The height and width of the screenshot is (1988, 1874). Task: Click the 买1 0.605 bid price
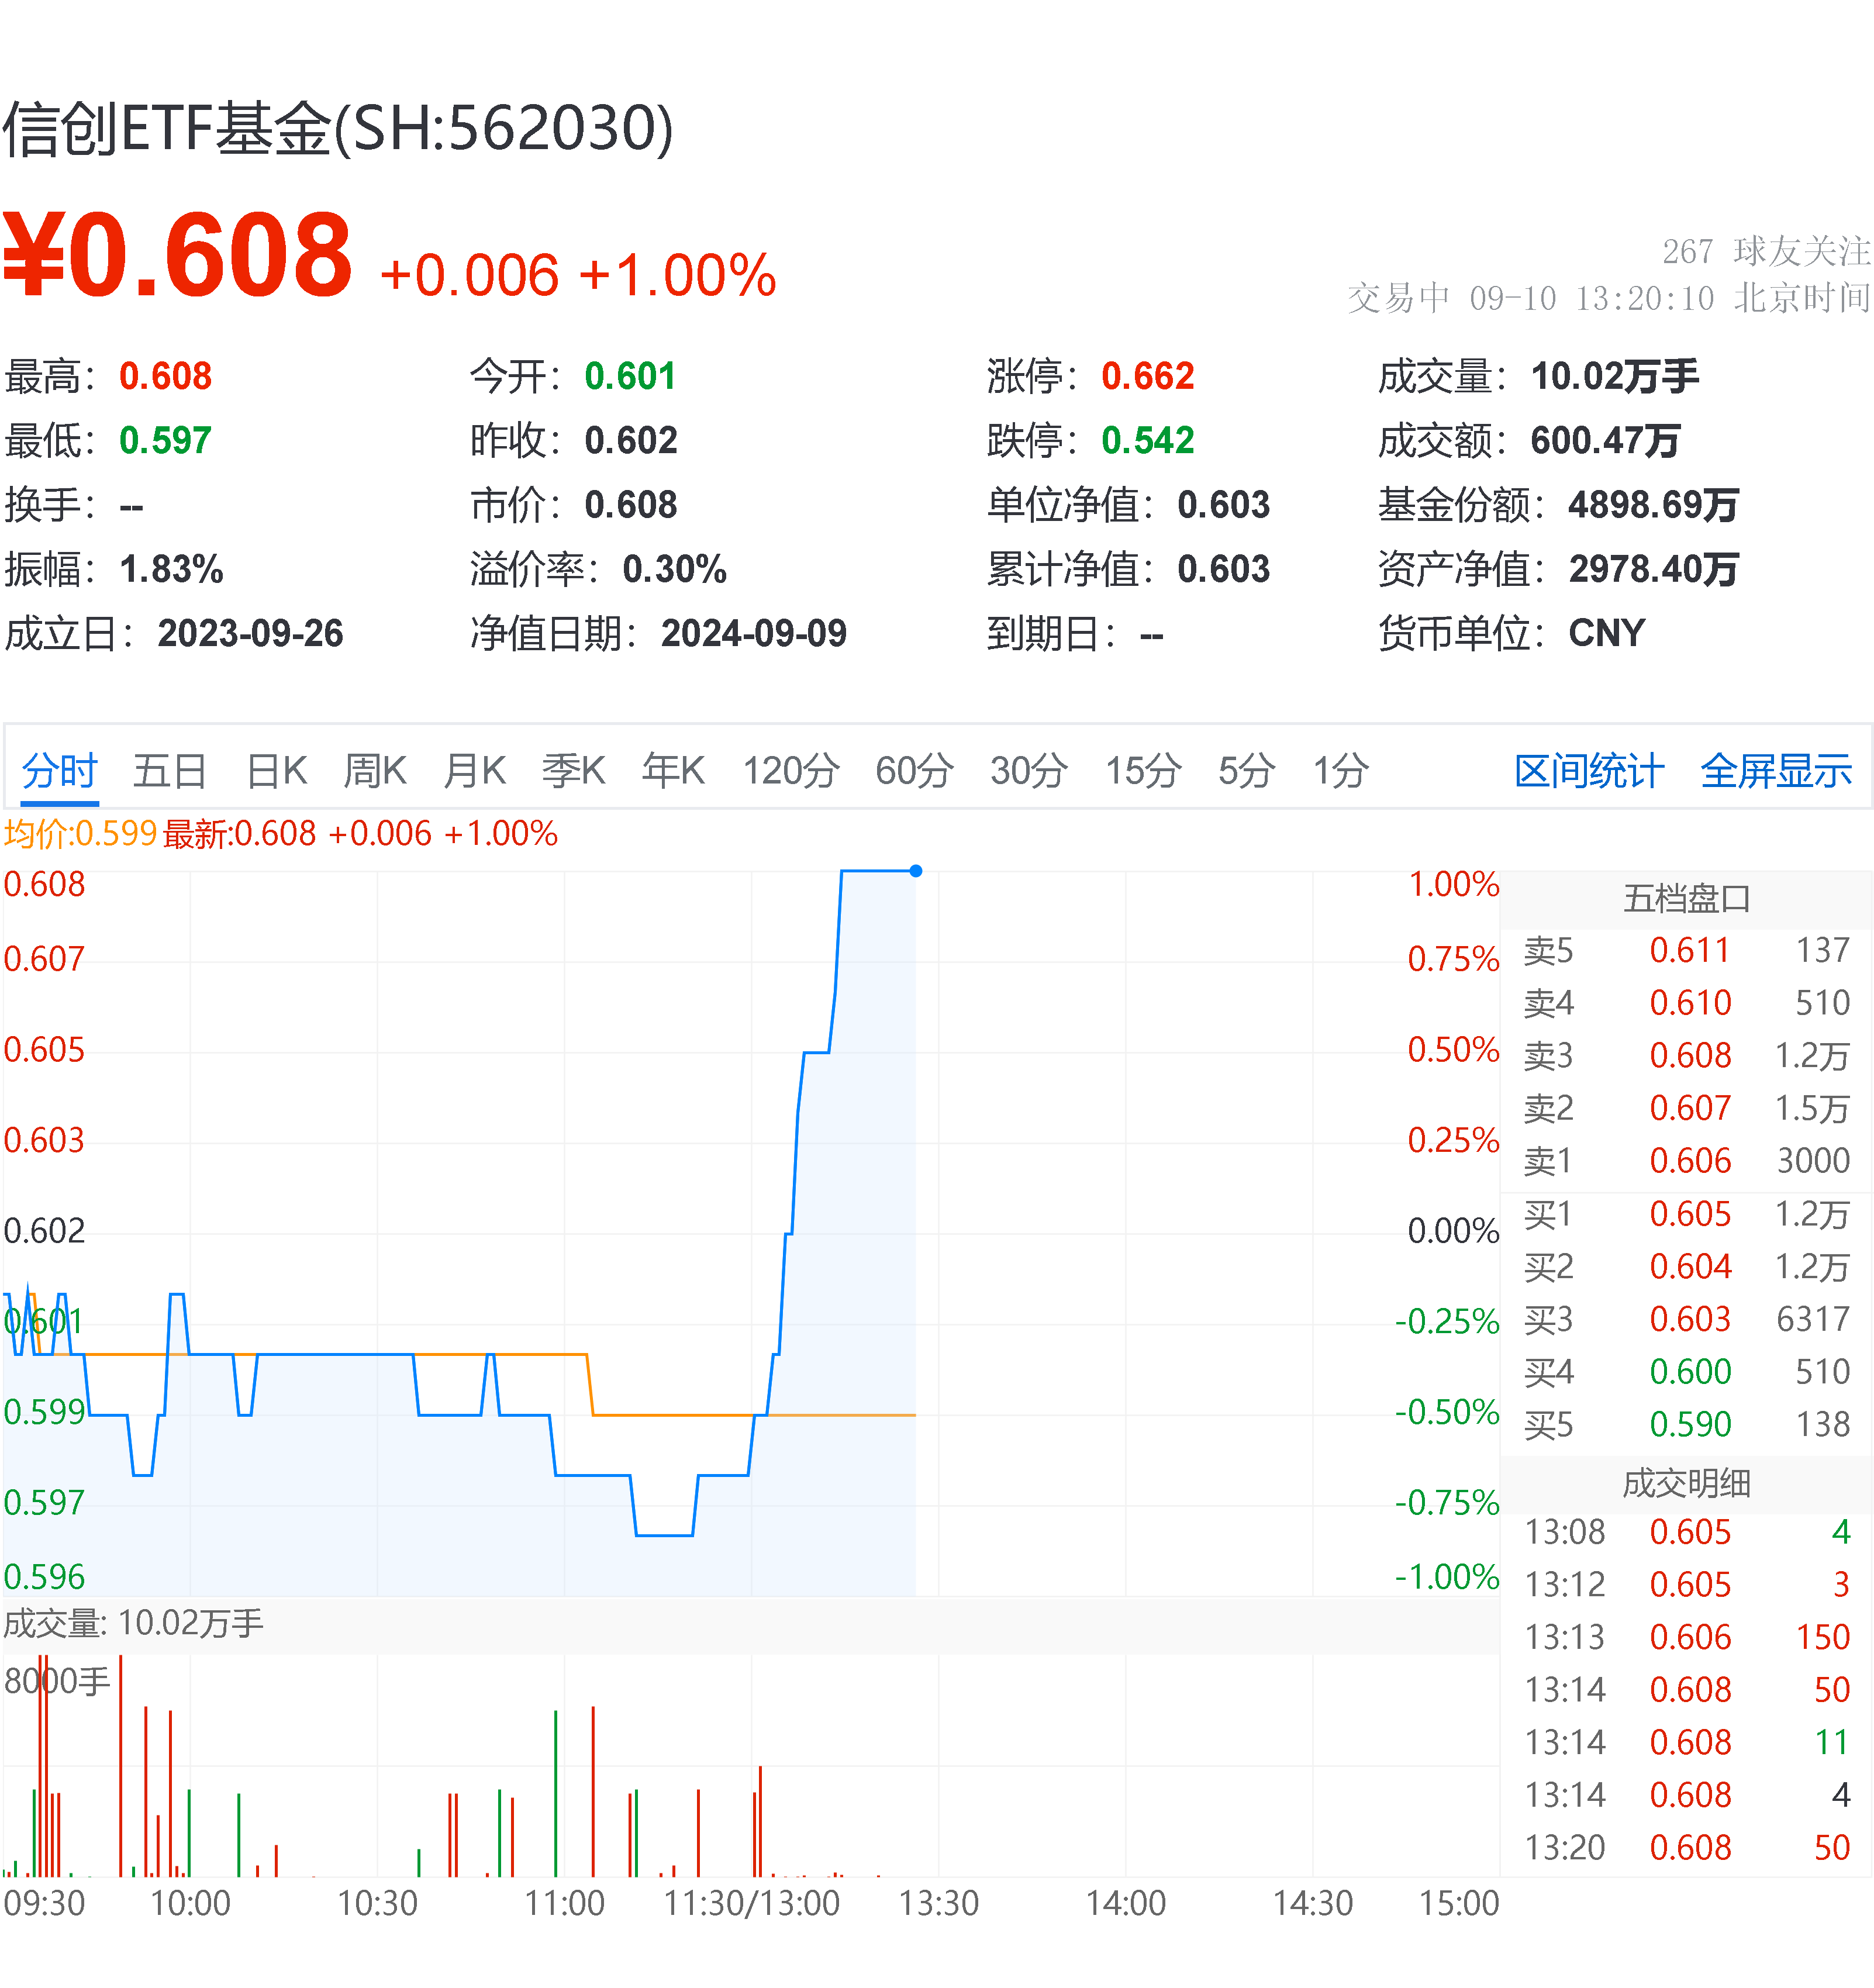click(x=1692, y=1214)
